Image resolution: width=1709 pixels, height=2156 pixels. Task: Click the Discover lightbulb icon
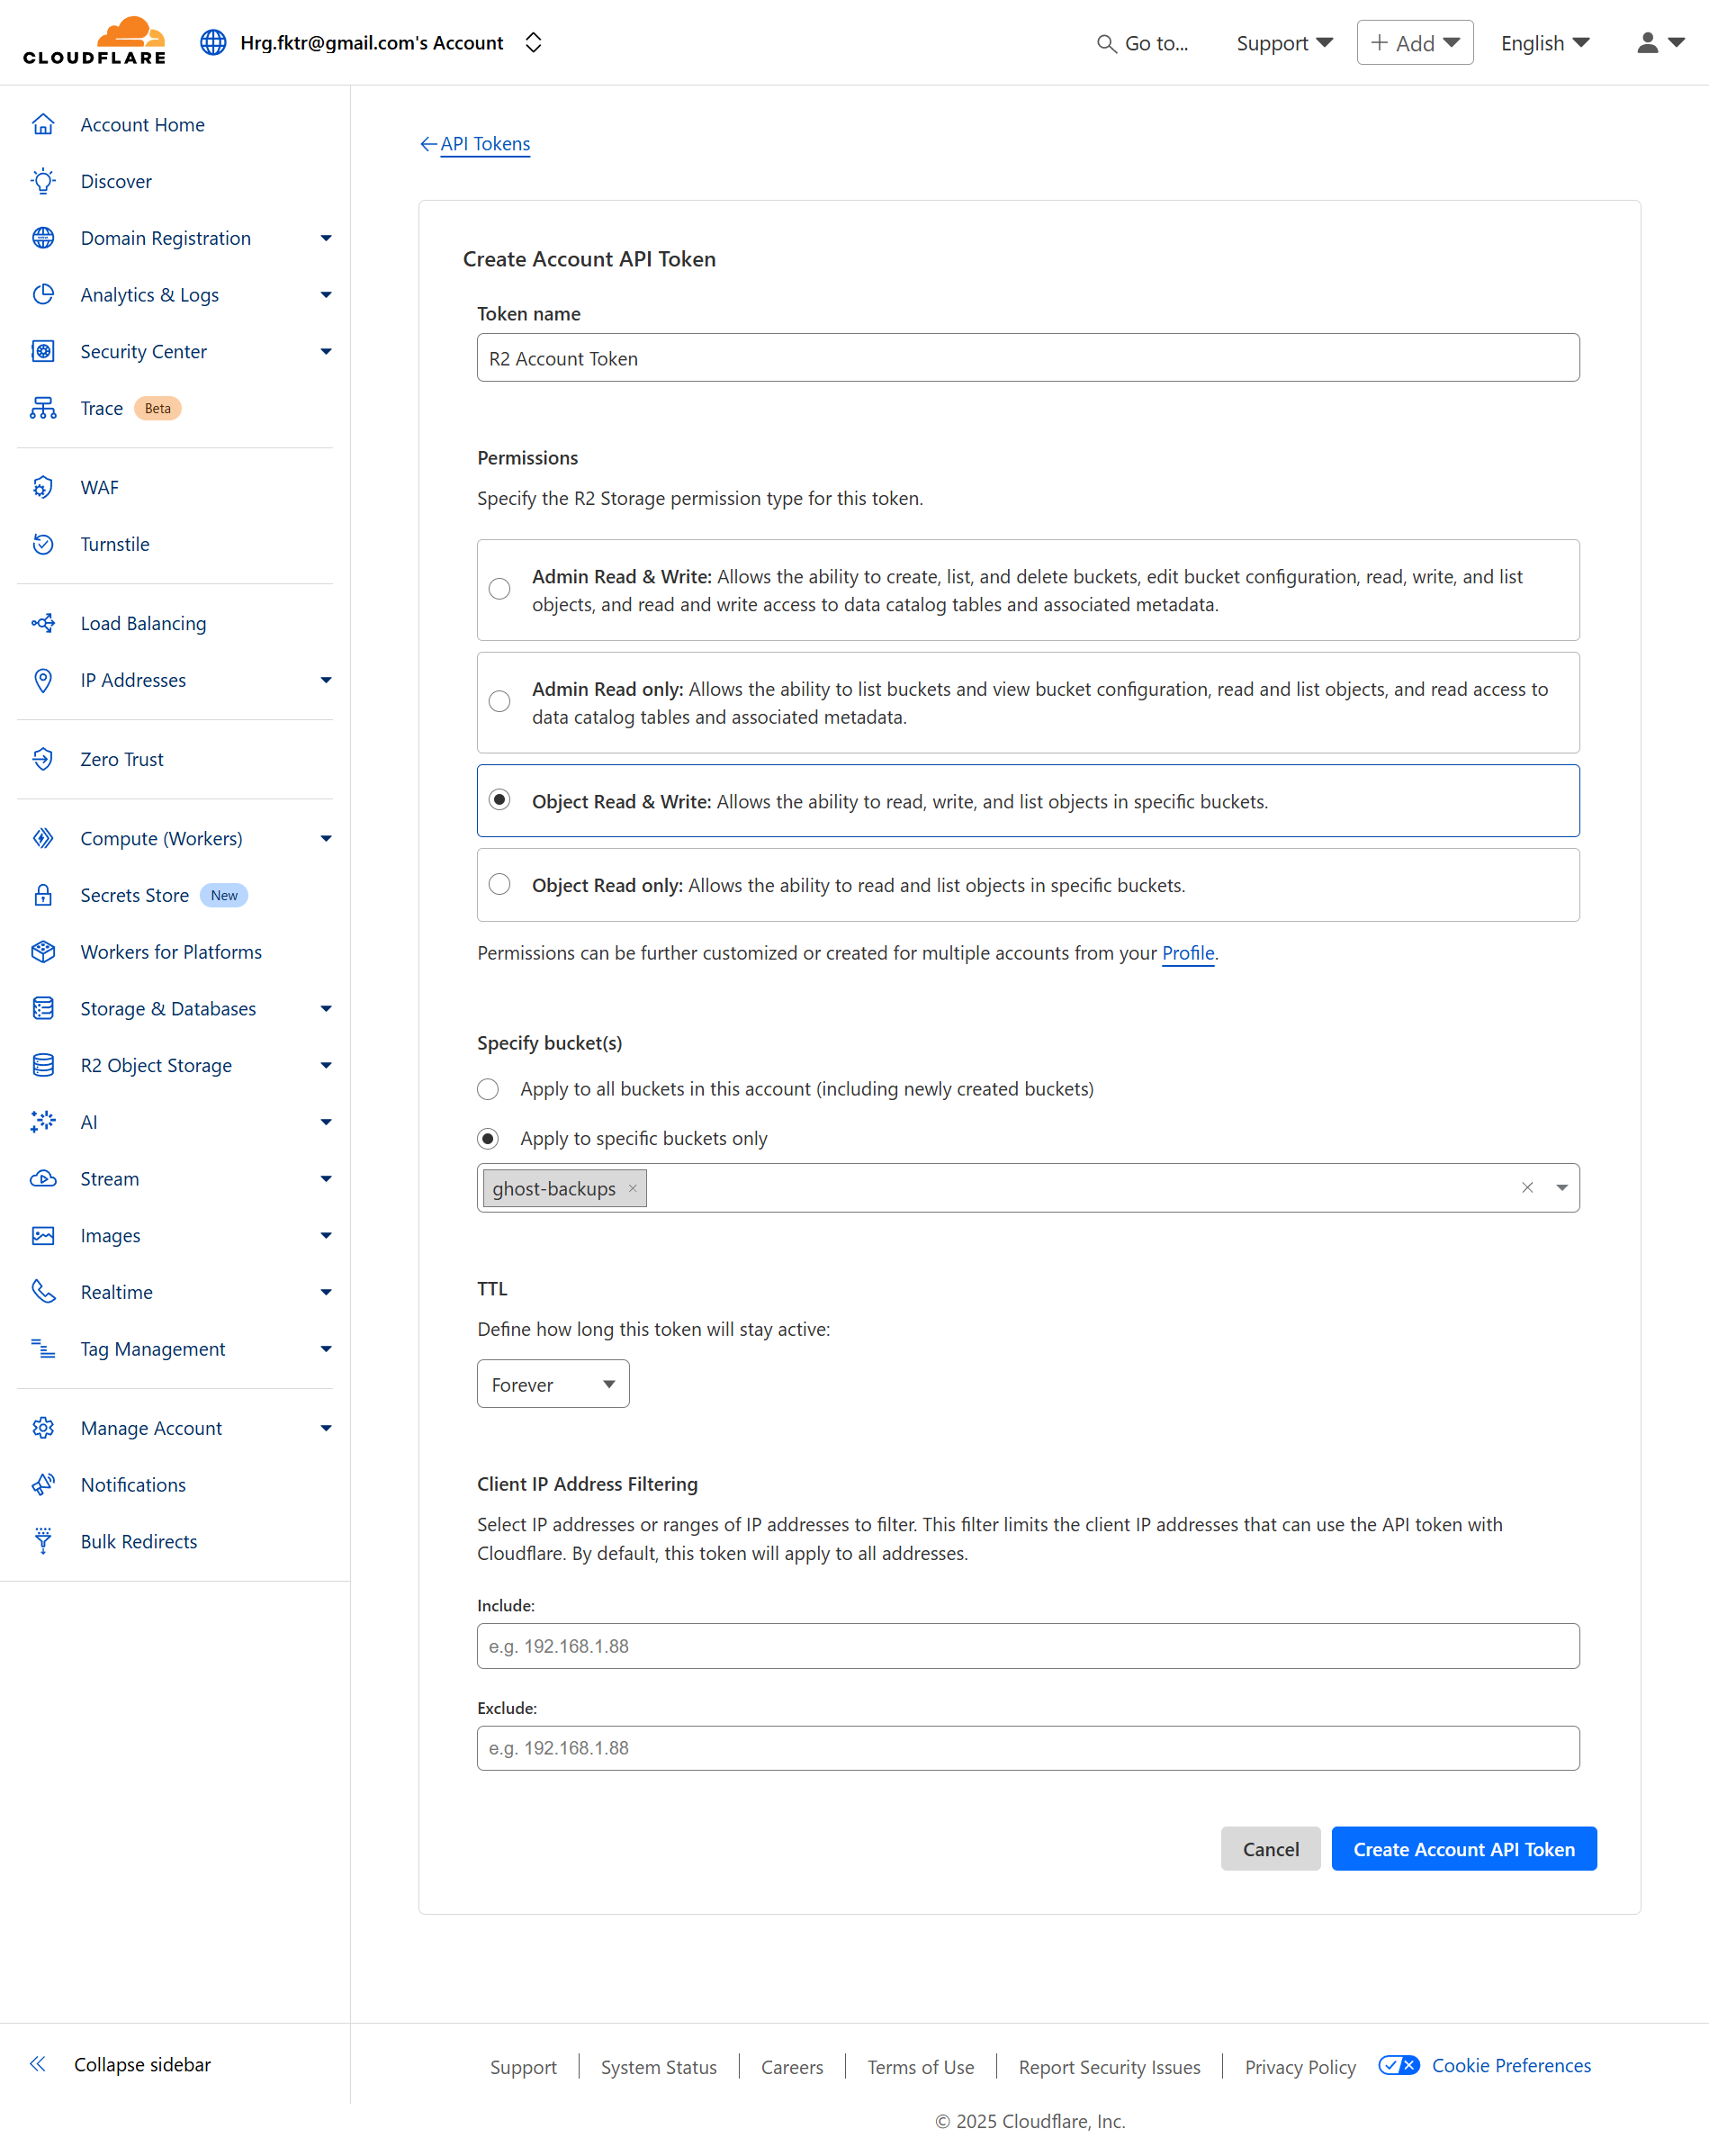pyautogui.click(x=43, y=181)
